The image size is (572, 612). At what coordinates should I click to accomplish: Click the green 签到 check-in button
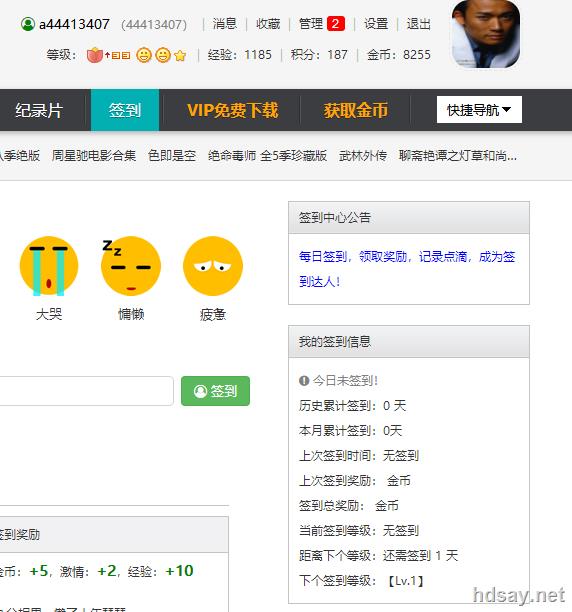click(x=215, y=391)
